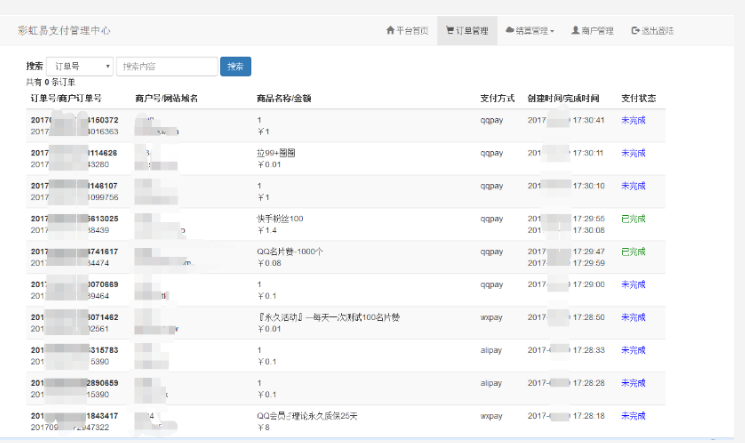Click the 共有 0 条订单 count text
Viewport: 745px width, 443px height.
pyautogui.click(x=50, y=82)
